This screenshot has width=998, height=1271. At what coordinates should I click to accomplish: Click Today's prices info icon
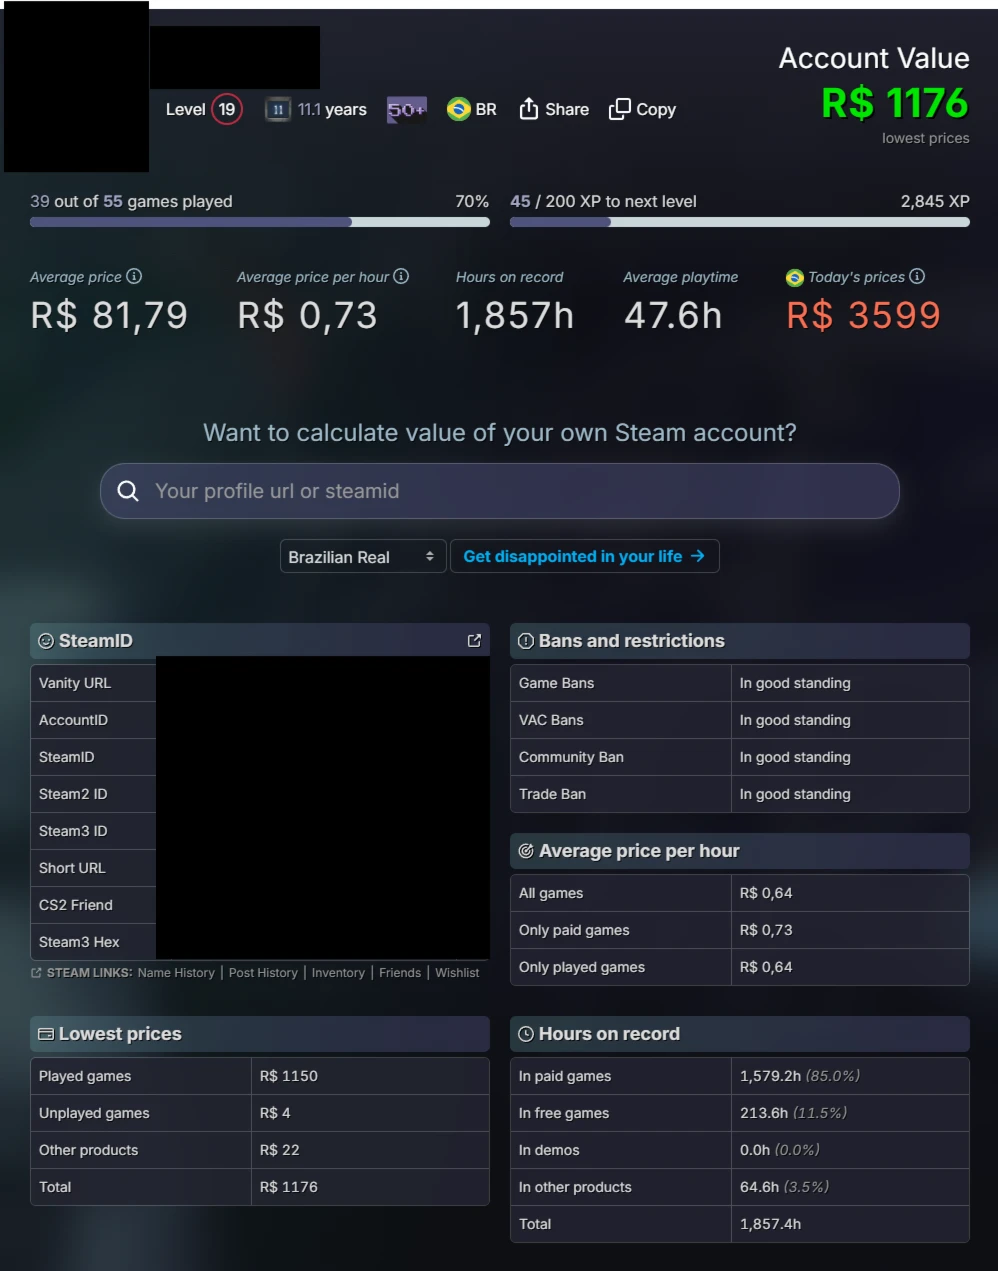(x=917, y=276)
